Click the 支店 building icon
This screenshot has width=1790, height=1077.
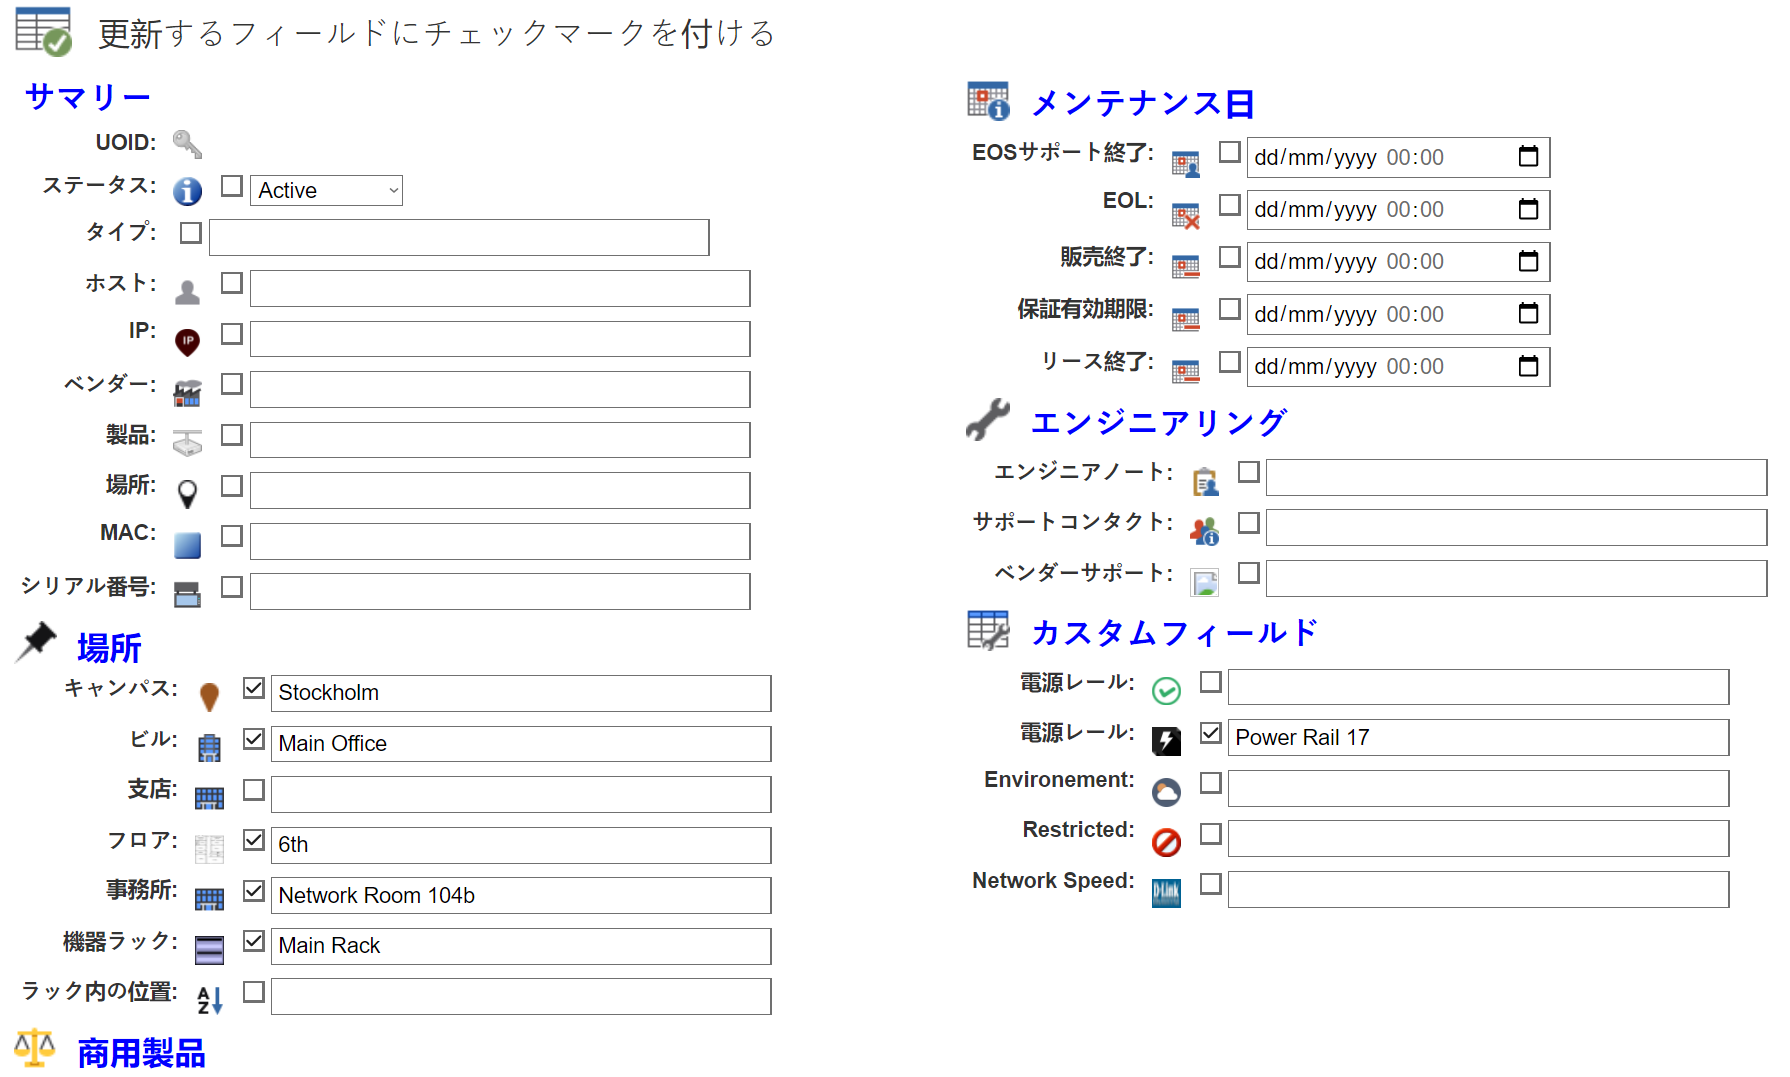(209, 798)
